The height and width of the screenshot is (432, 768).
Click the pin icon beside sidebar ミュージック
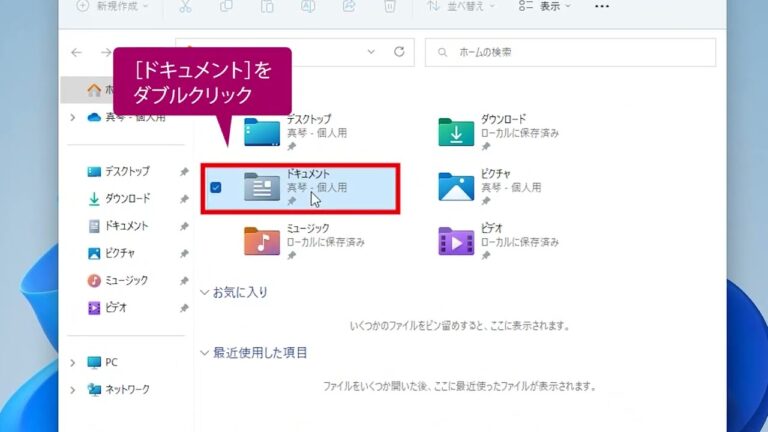tap(184, 281)
